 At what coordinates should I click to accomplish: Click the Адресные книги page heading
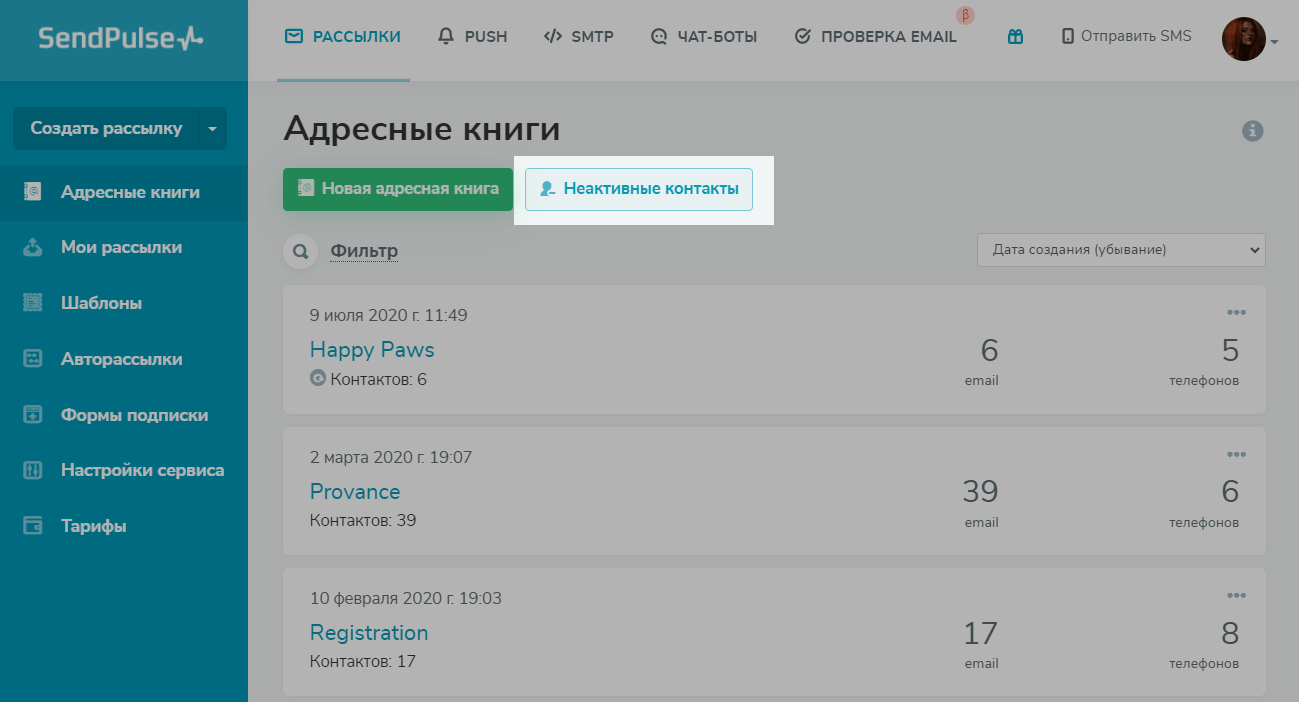point(421,129)
